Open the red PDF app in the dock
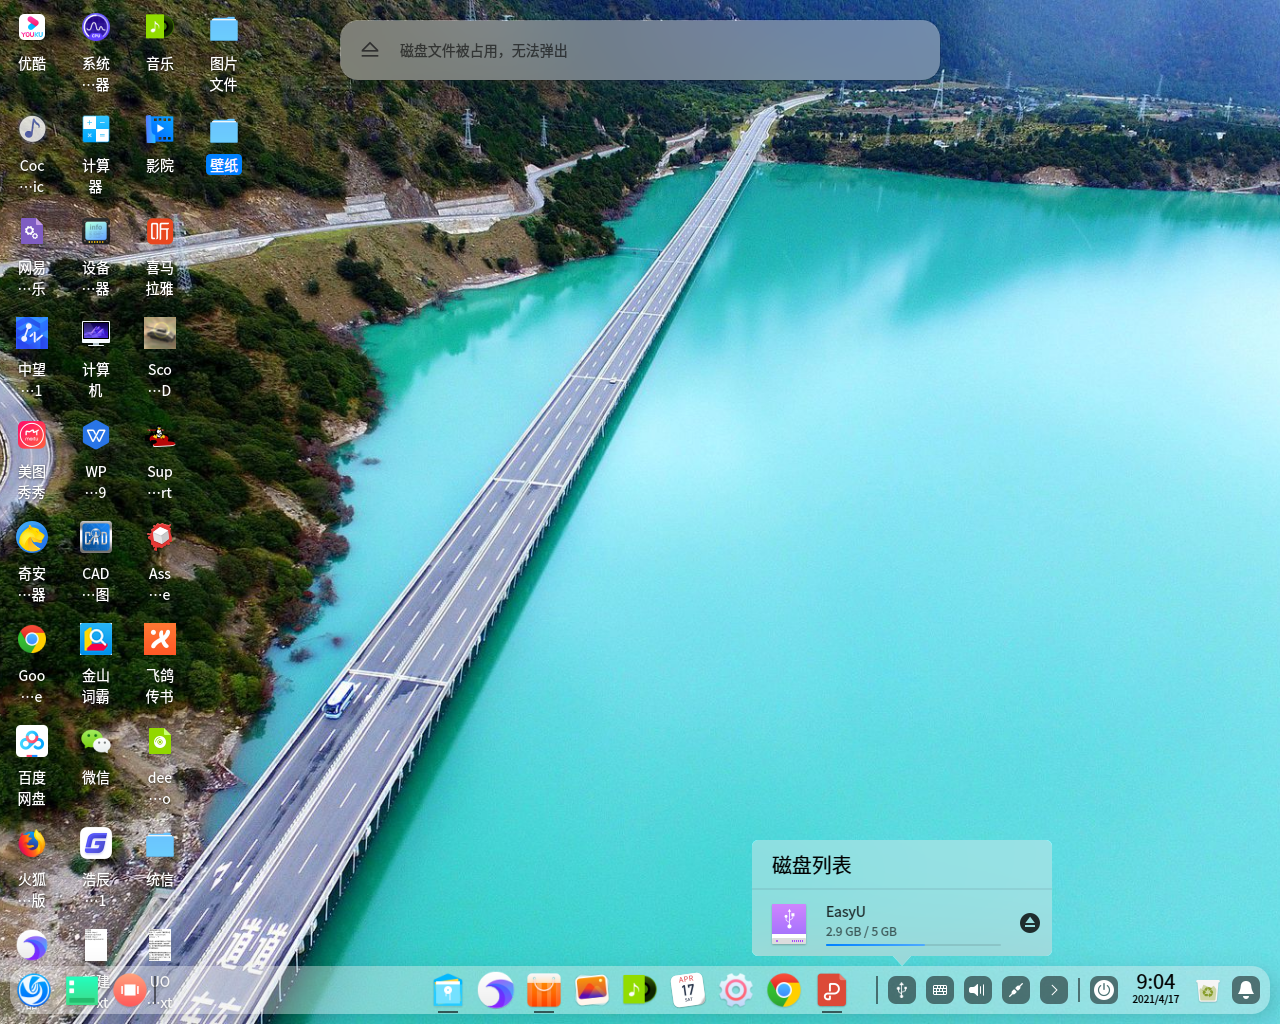Screen dimensions: 1280x1024 (832, 990)
